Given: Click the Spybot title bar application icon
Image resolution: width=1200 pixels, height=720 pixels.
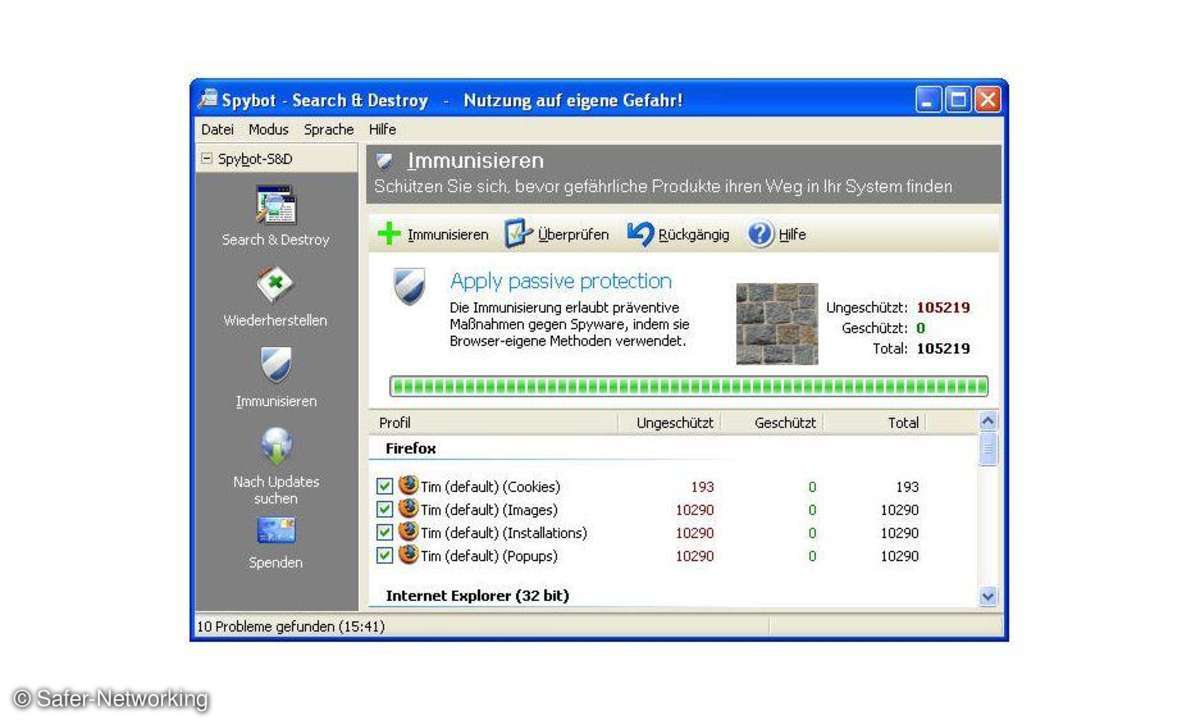Looking at the screenshot, I should (208, 99).
